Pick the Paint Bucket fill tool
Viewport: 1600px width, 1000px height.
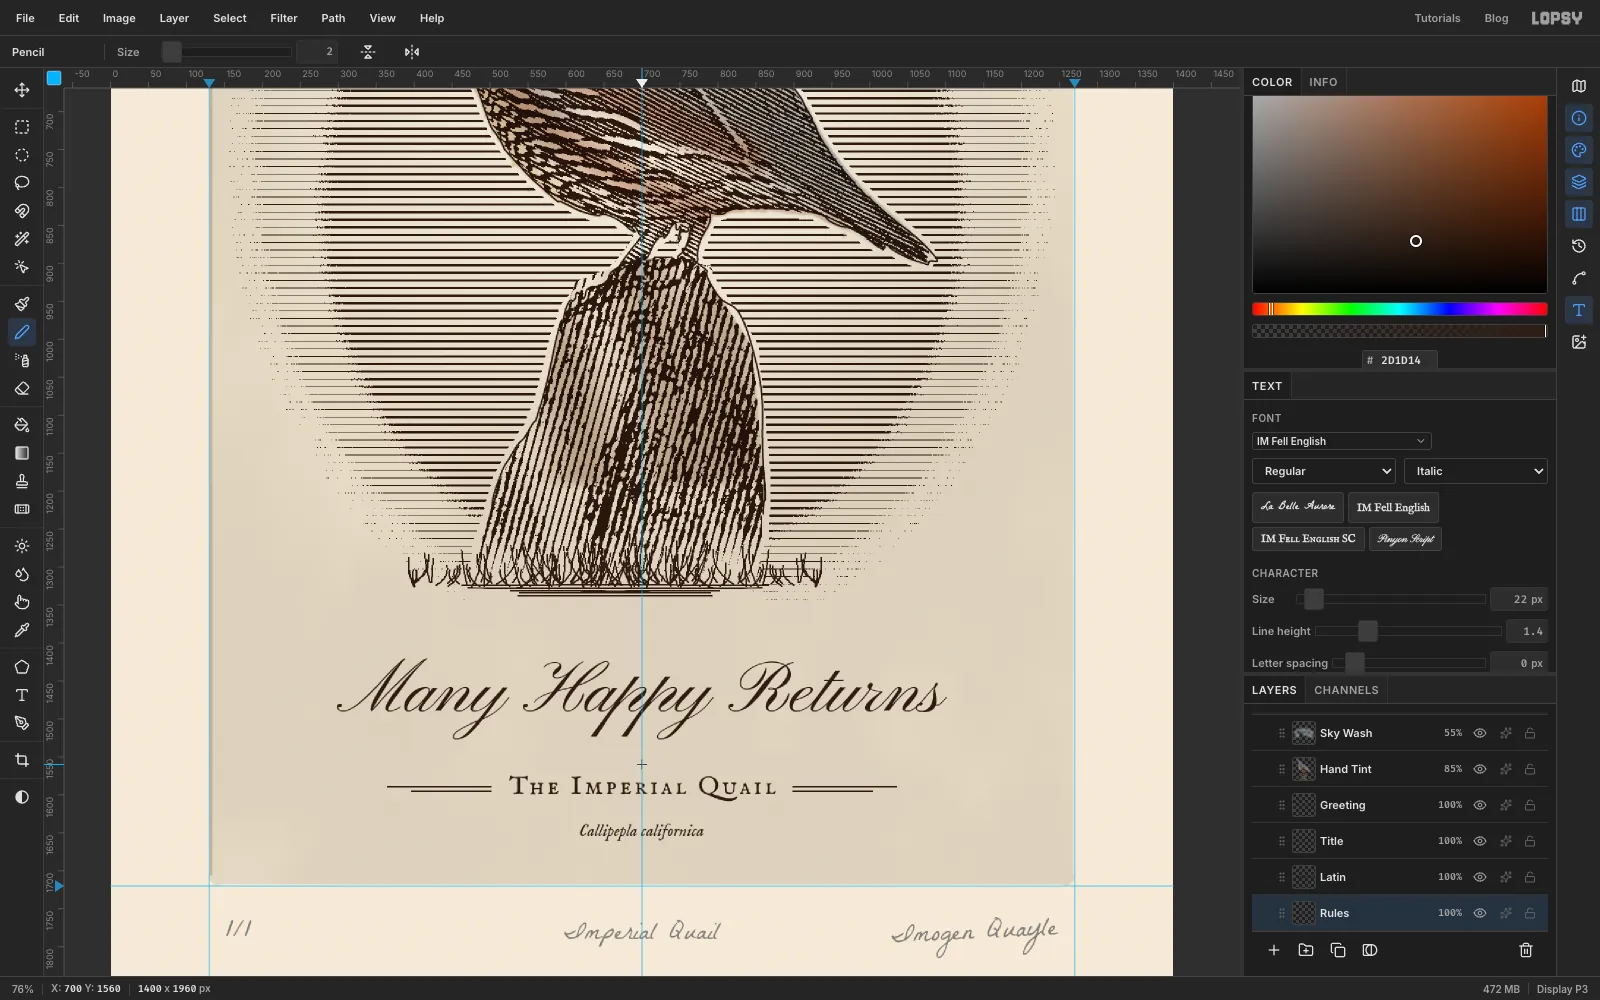pyautogui.click(x=22, y=425)
